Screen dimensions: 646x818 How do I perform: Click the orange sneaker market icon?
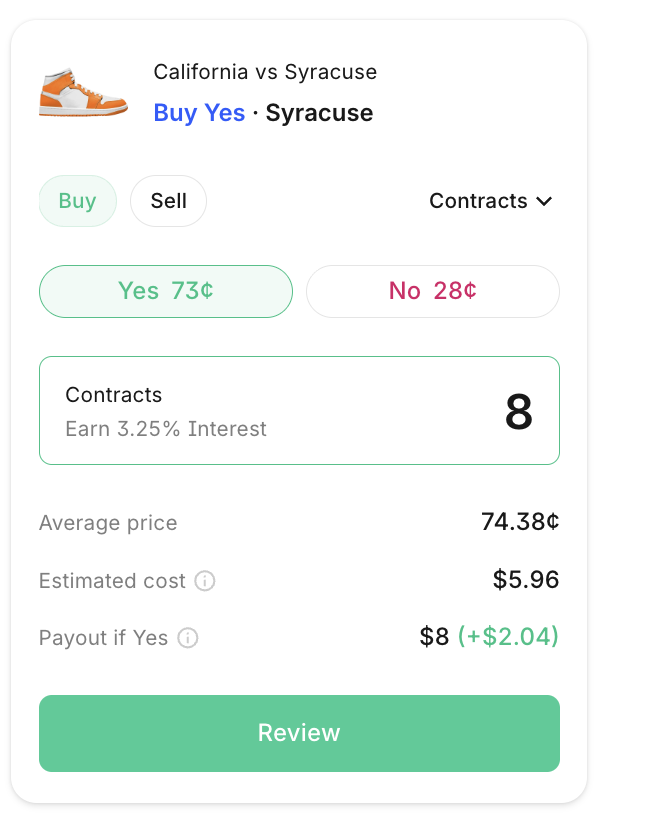pyautogui.click(x=83, y=92)
